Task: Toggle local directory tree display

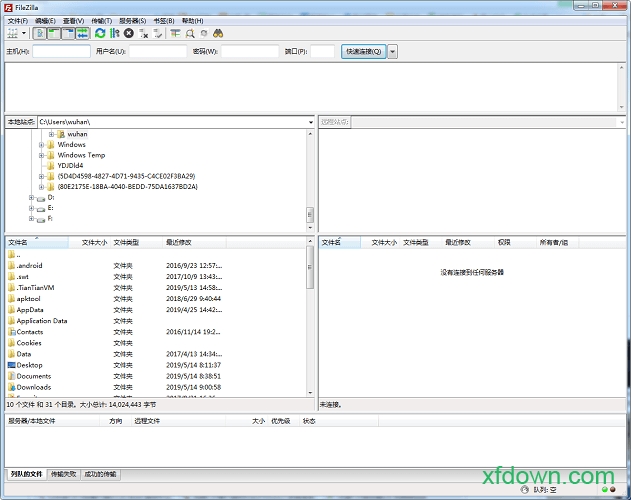Action: click(54, 33)
